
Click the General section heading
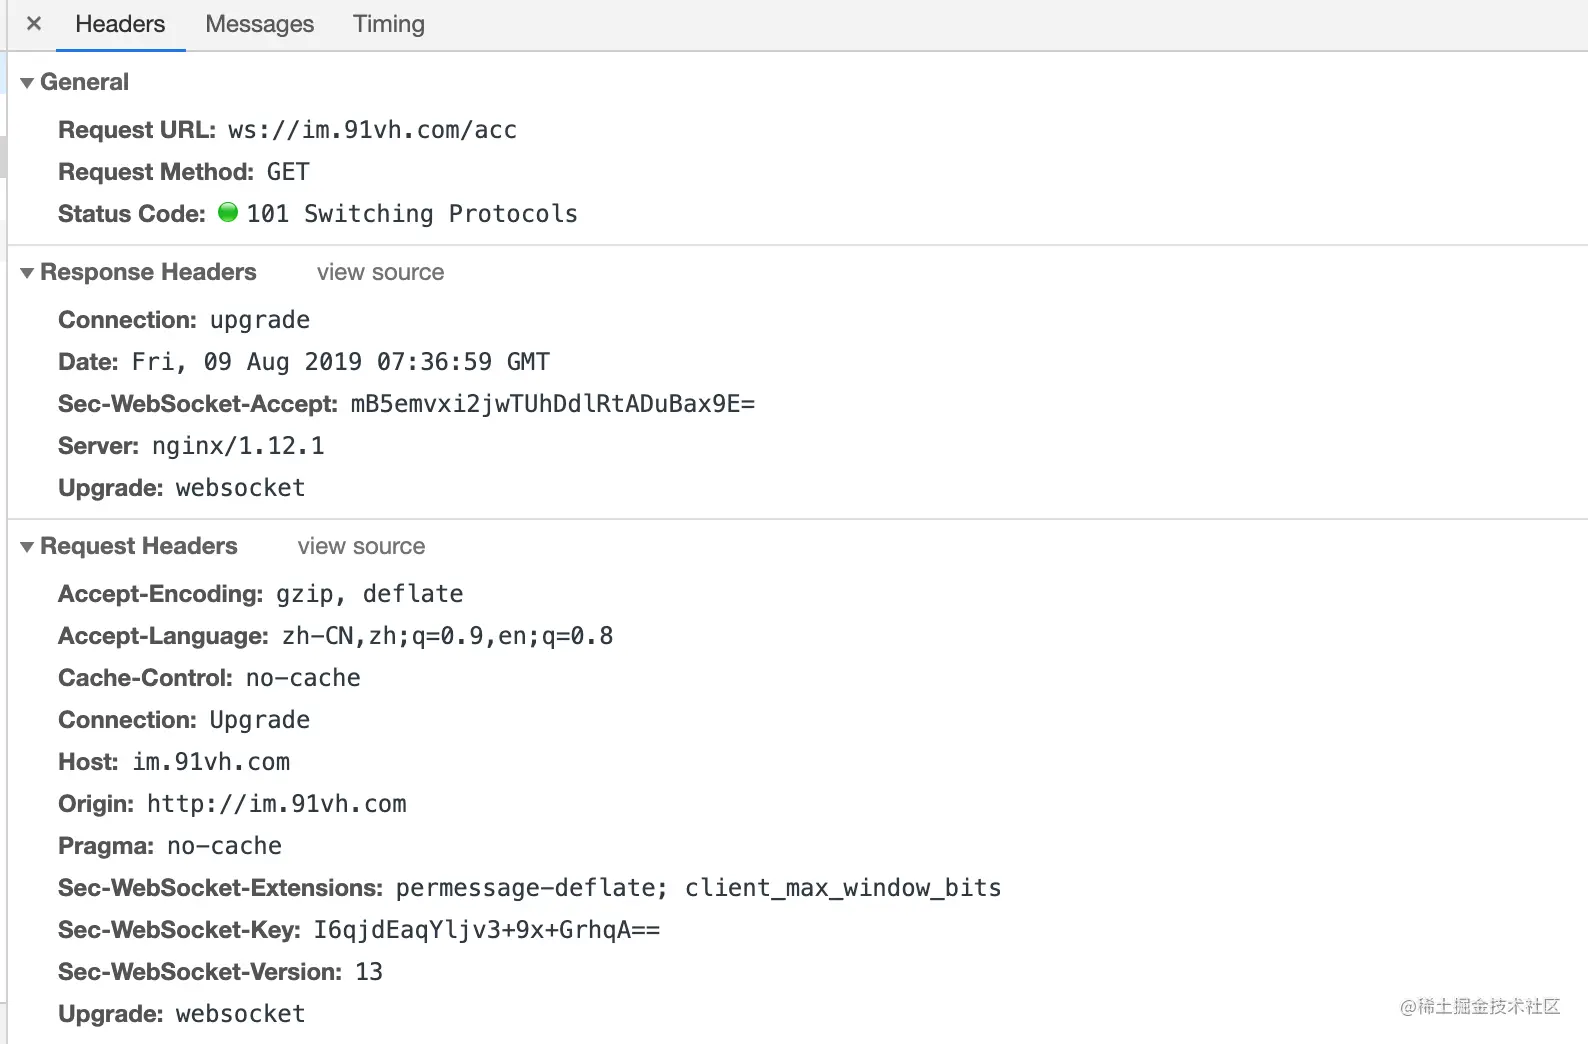pos(84,82)
